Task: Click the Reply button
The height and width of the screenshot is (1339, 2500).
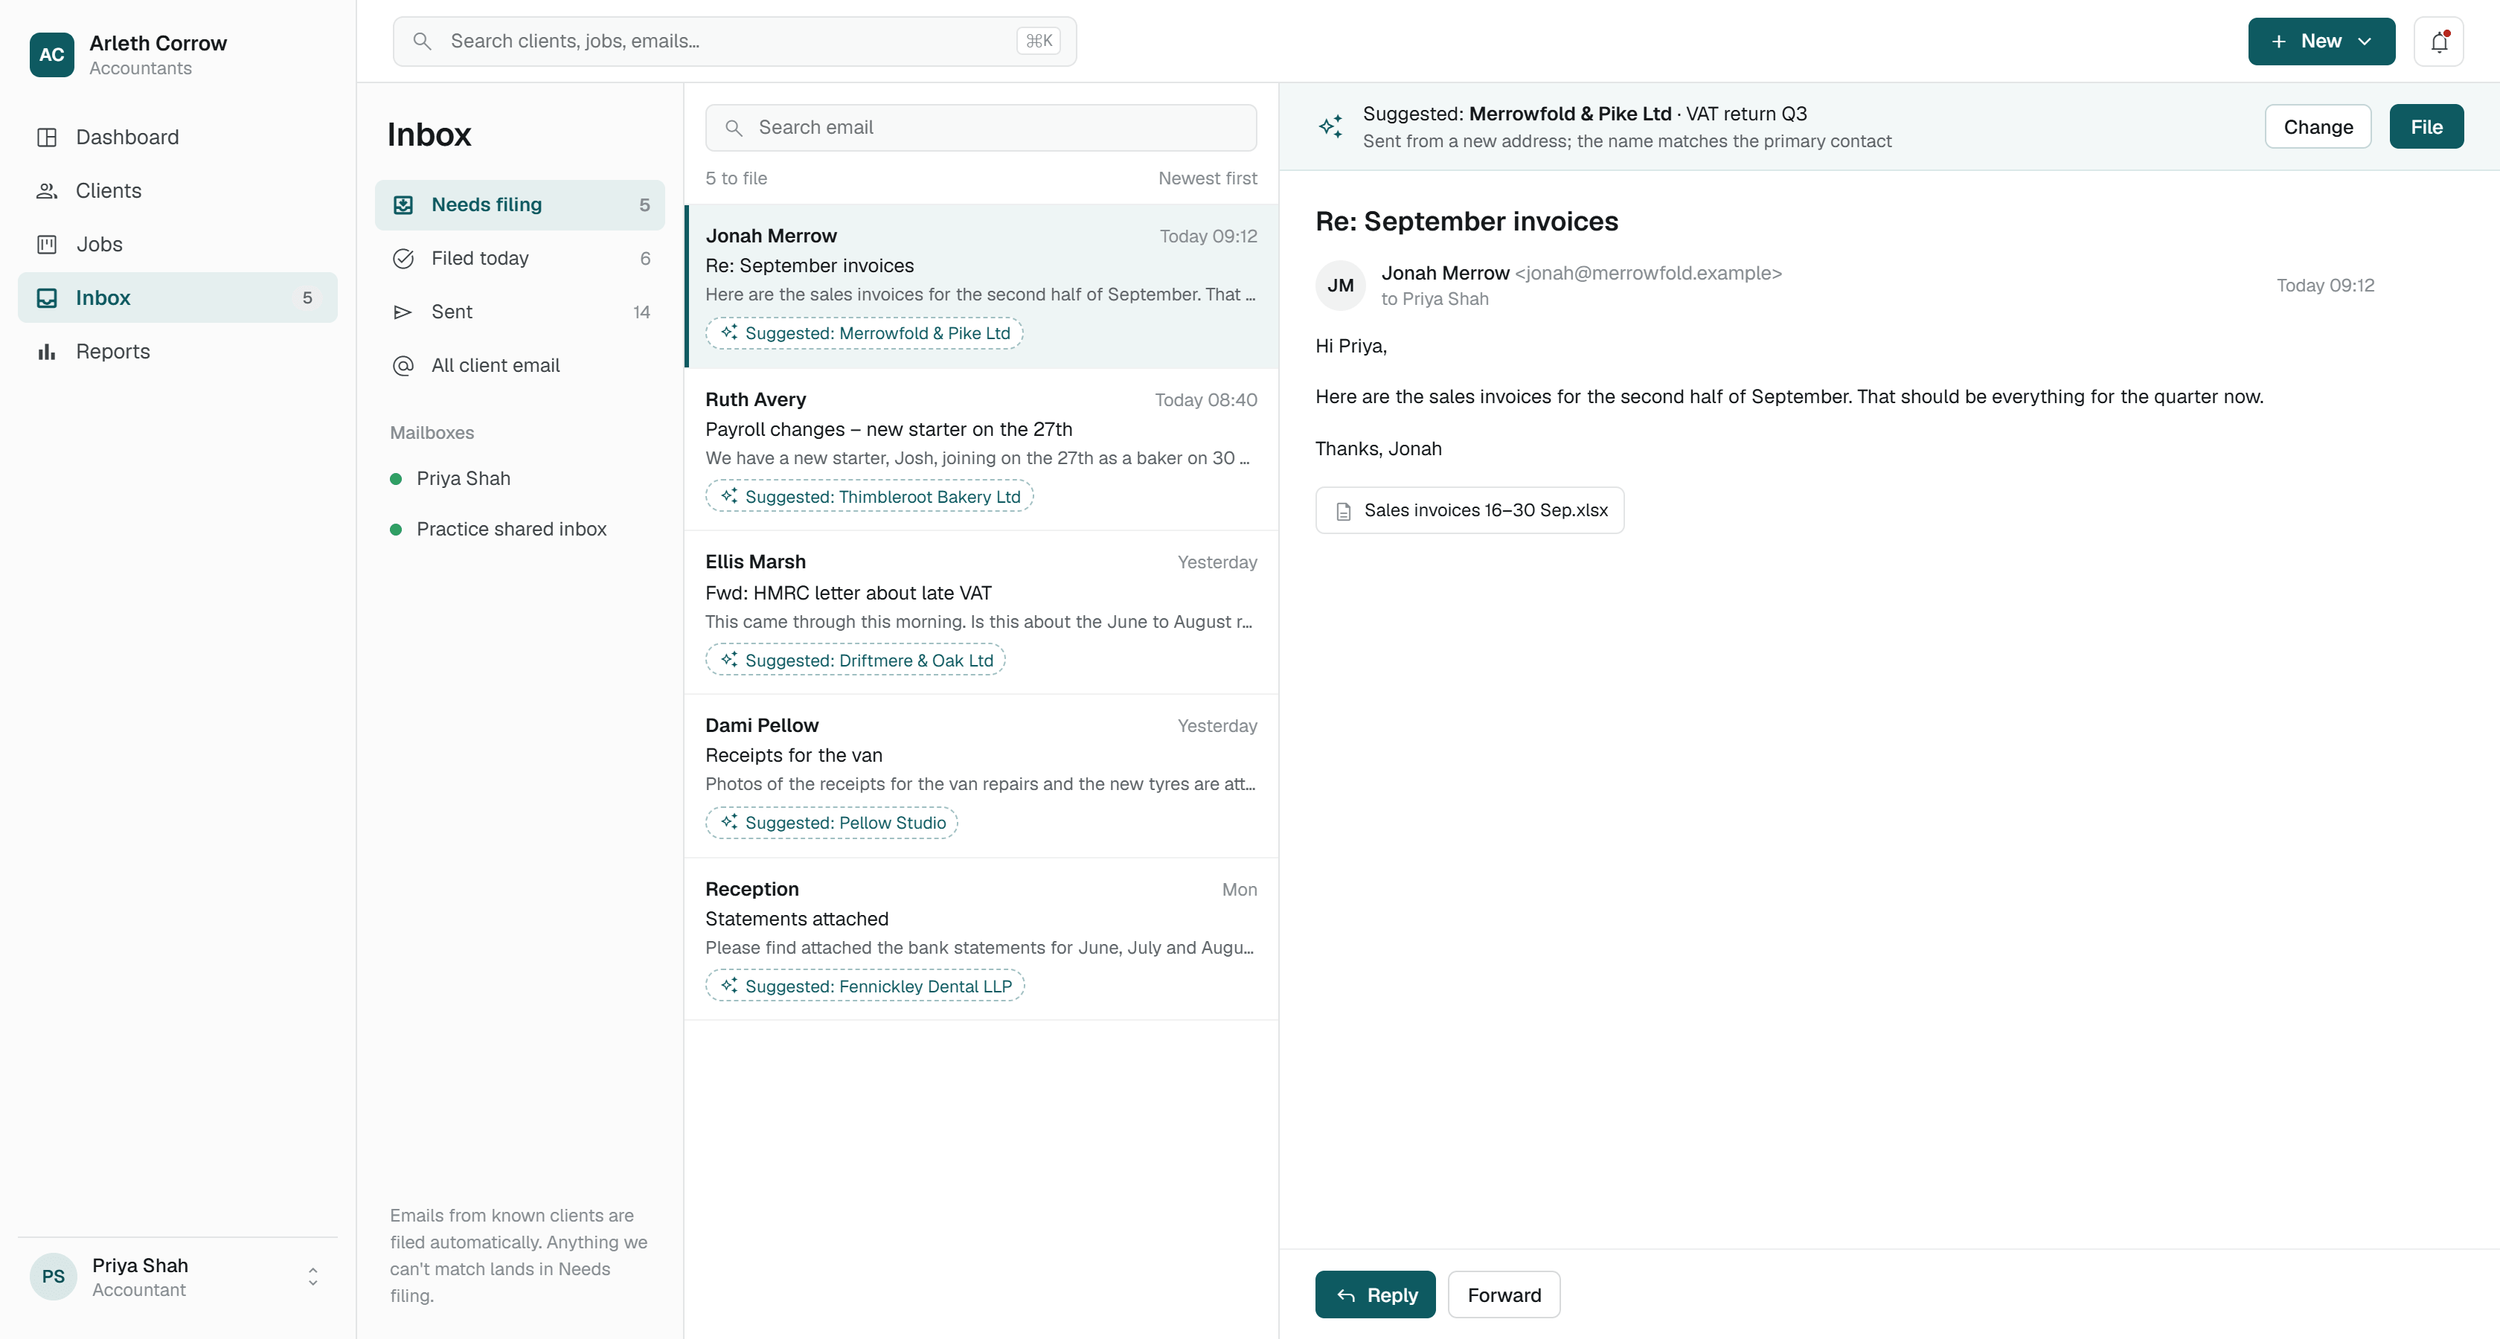Action: 1375,1295
